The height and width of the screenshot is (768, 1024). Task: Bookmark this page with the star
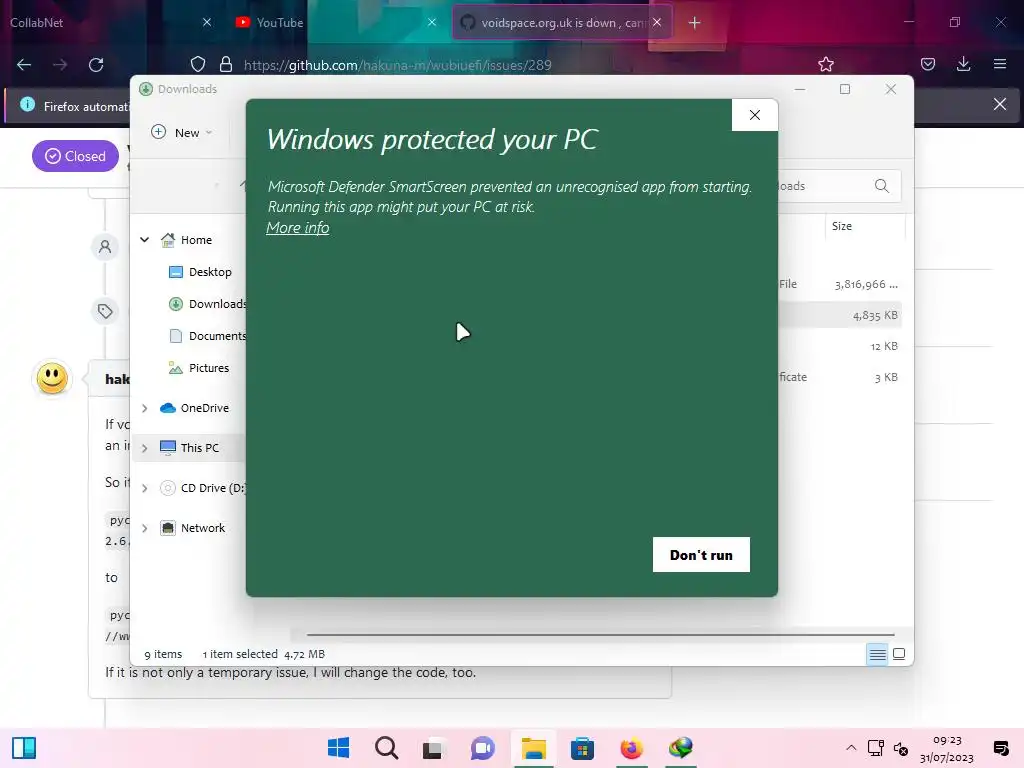[825, 64]
